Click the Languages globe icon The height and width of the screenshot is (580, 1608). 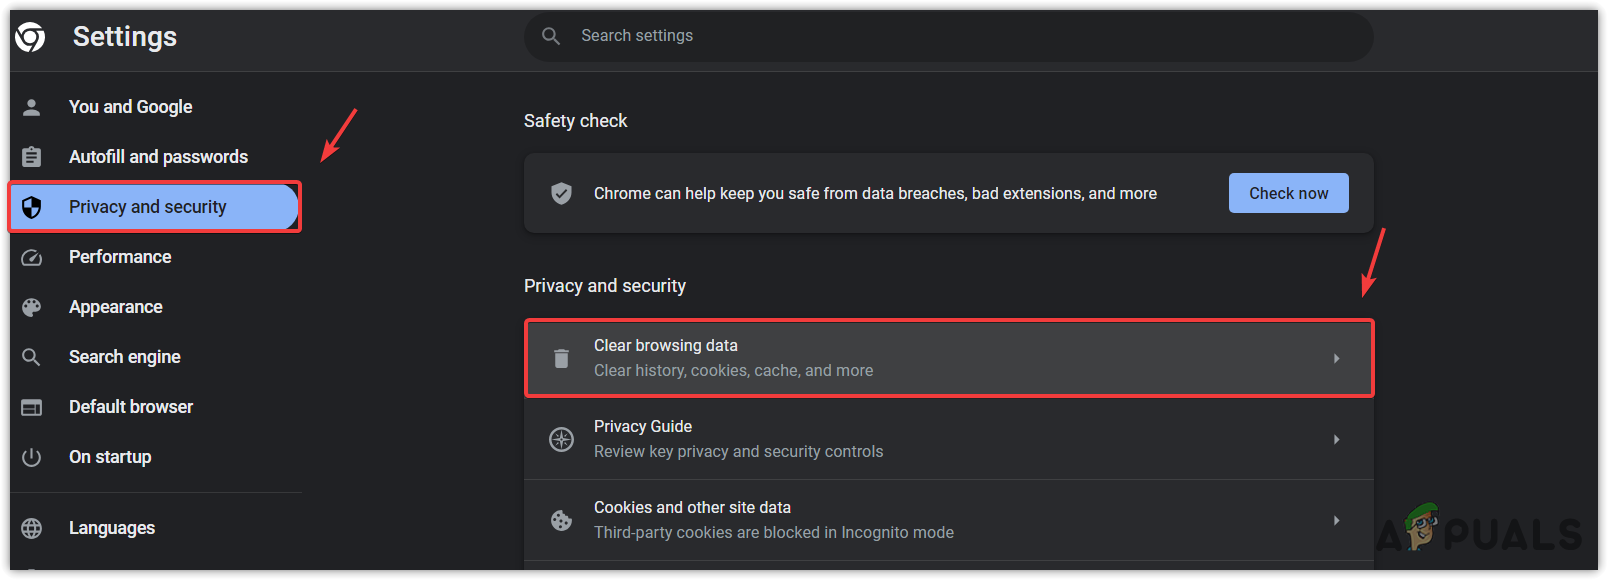(x=32, y=528)
